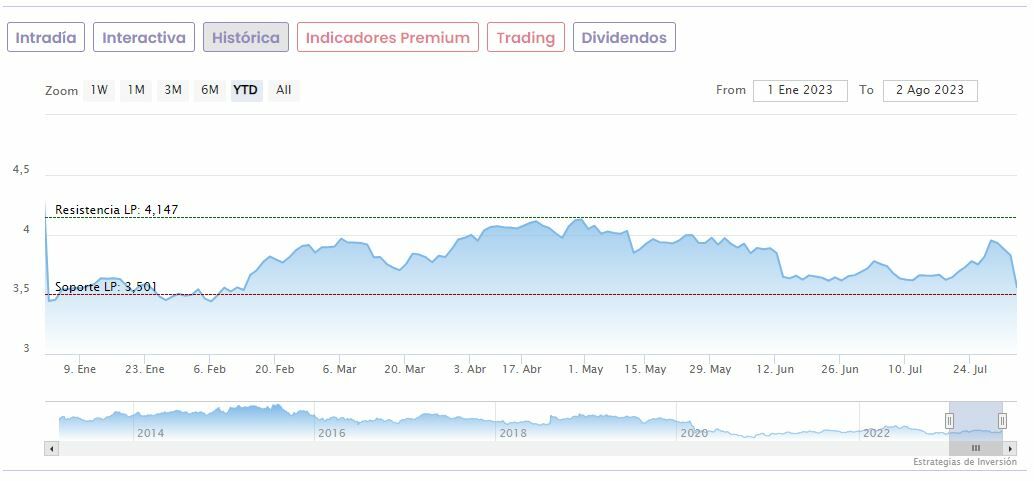Set zoom range to 1W

tap(99, 90)
